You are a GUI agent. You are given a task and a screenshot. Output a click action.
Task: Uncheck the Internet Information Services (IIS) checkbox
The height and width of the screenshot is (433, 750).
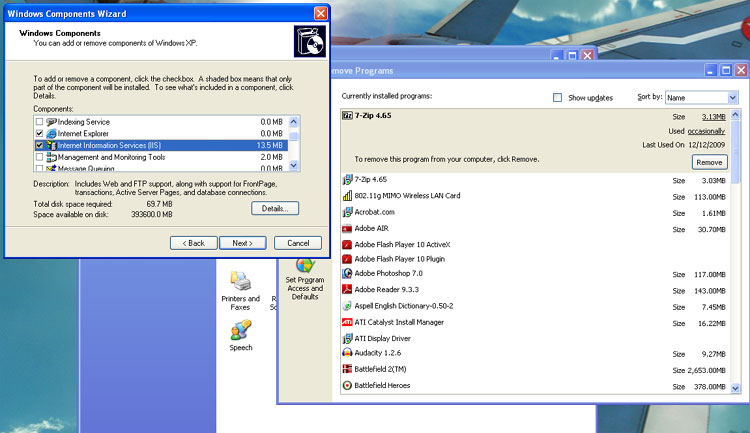[x=40, y=145]
